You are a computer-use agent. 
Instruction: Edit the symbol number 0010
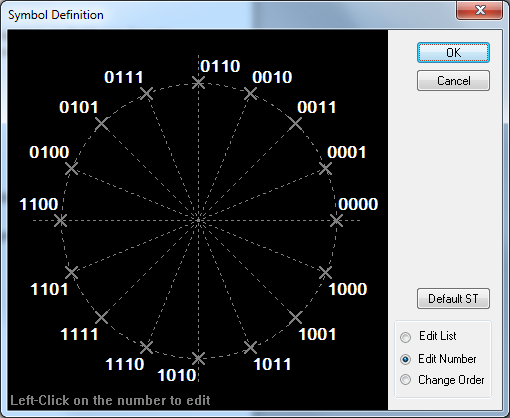tap(272, 77)
